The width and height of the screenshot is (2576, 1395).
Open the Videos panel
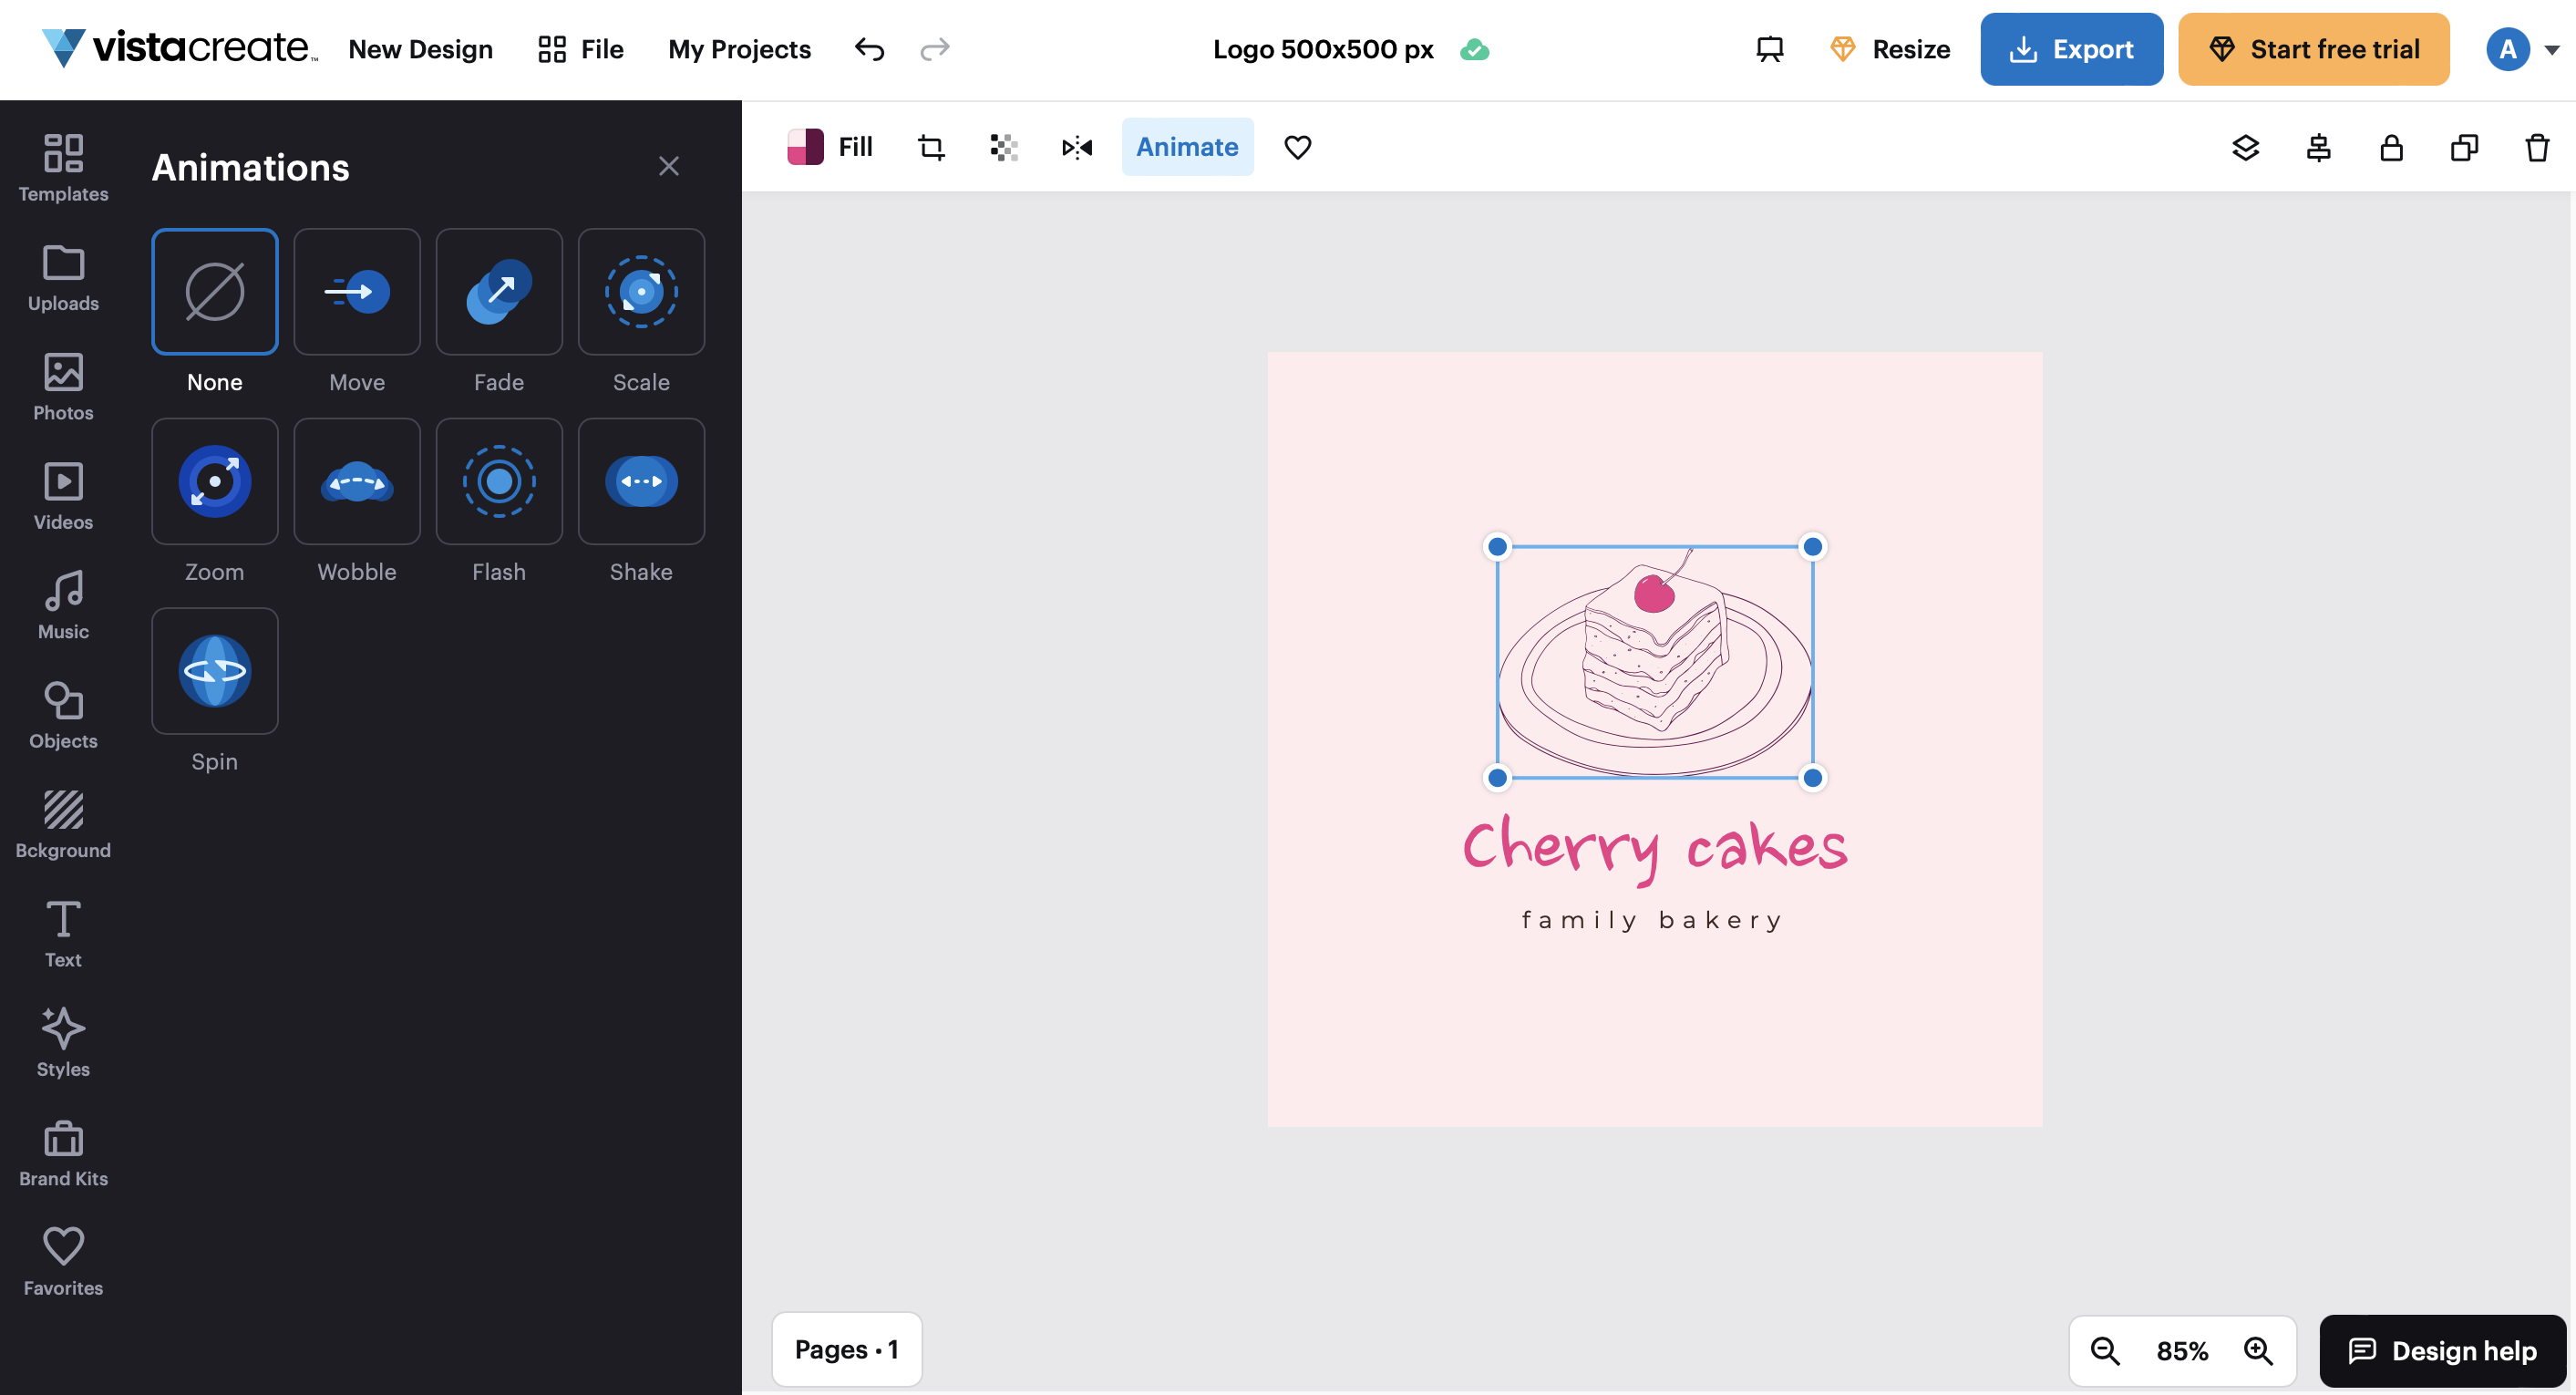coord(64,495)
